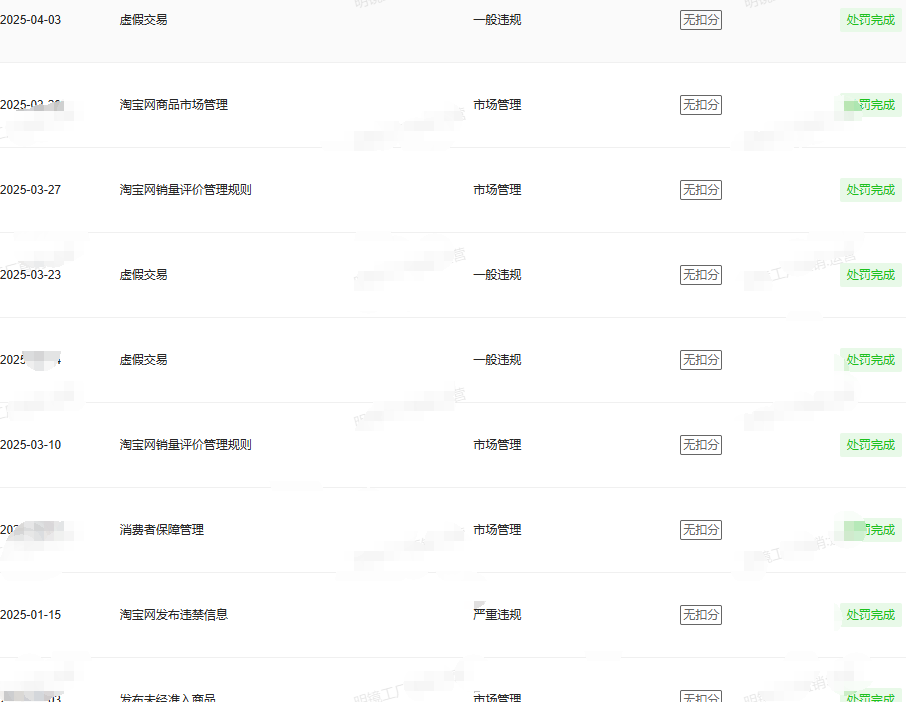Click 无扣分 tag in 消费者保障管理 row
Viewport: 906px width, 702px height.
(x=700, y=530)
